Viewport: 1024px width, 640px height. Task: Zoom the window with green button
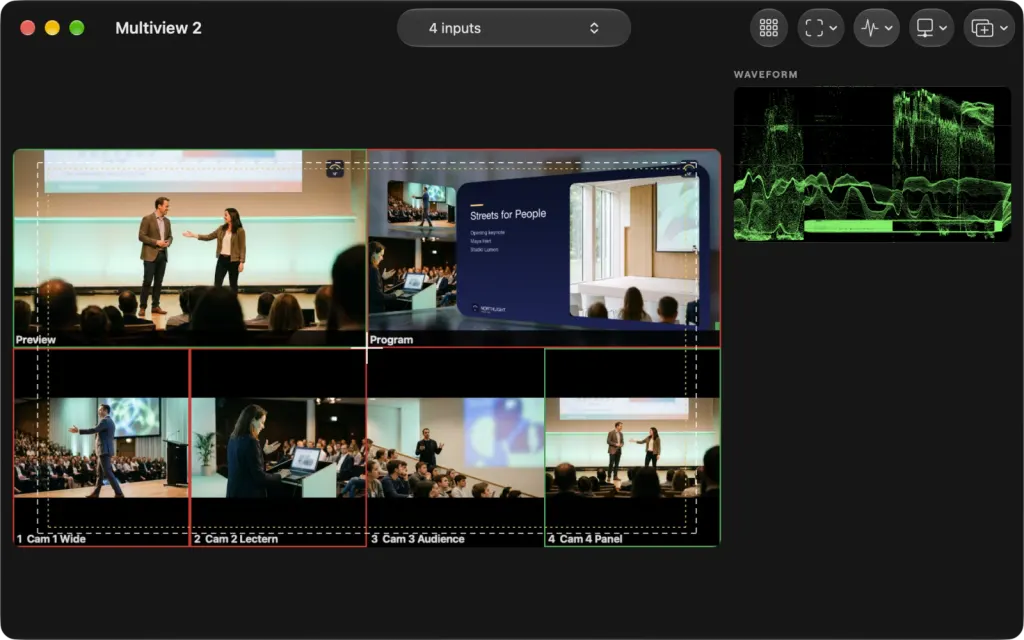click(x=77, y=28)
